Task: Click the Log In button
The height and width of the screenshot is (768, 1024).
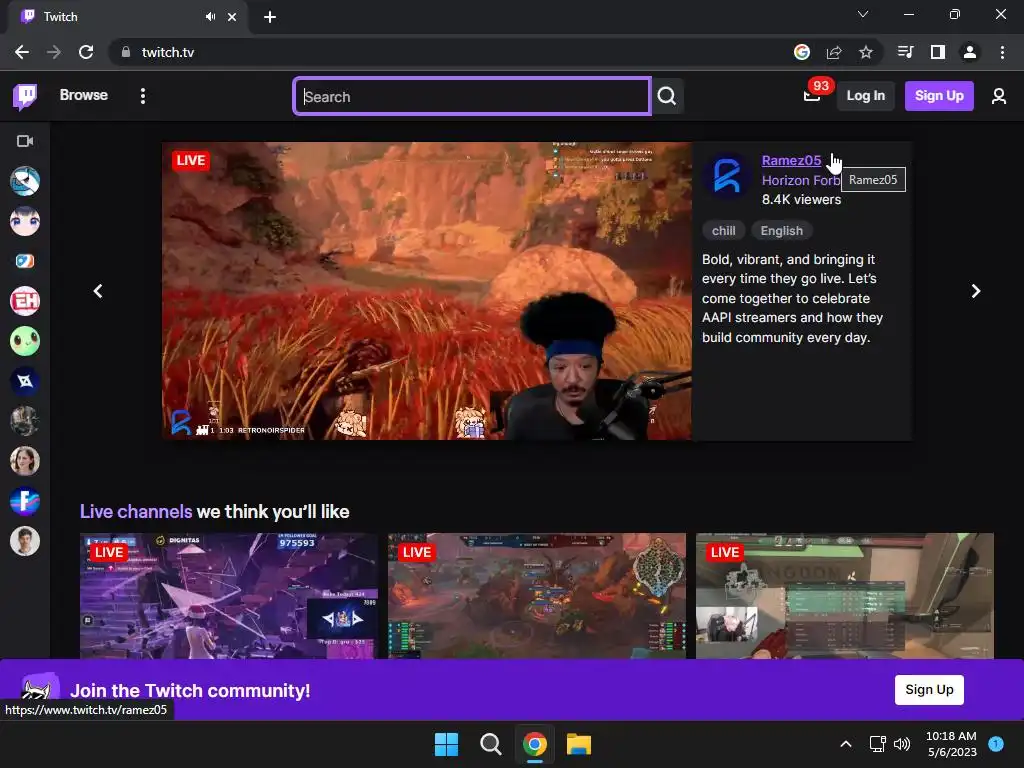Action: 865,96
